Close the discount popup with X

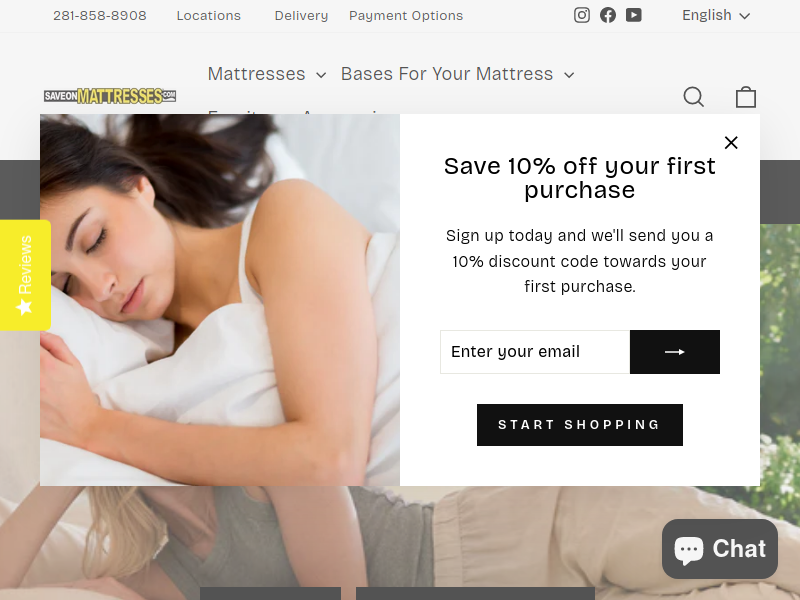click(x=731, y=143)
